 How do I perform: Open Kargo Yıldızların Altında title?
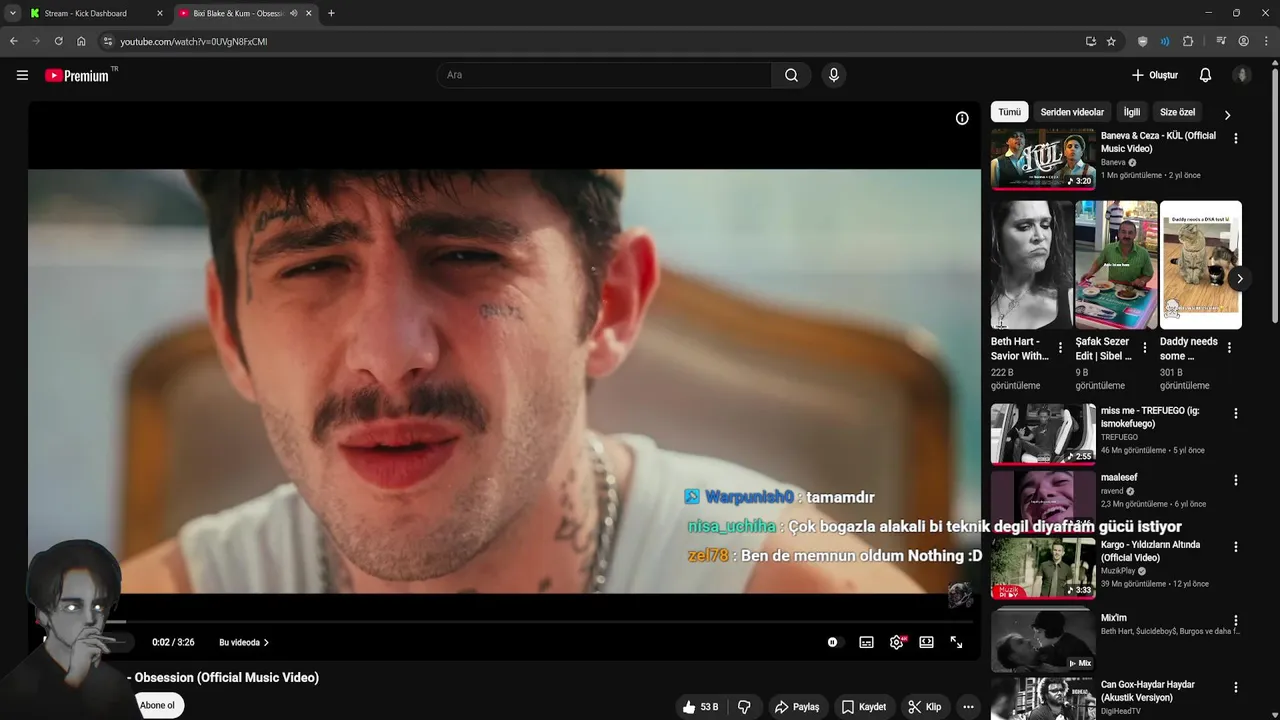(x=1150, y=551)
